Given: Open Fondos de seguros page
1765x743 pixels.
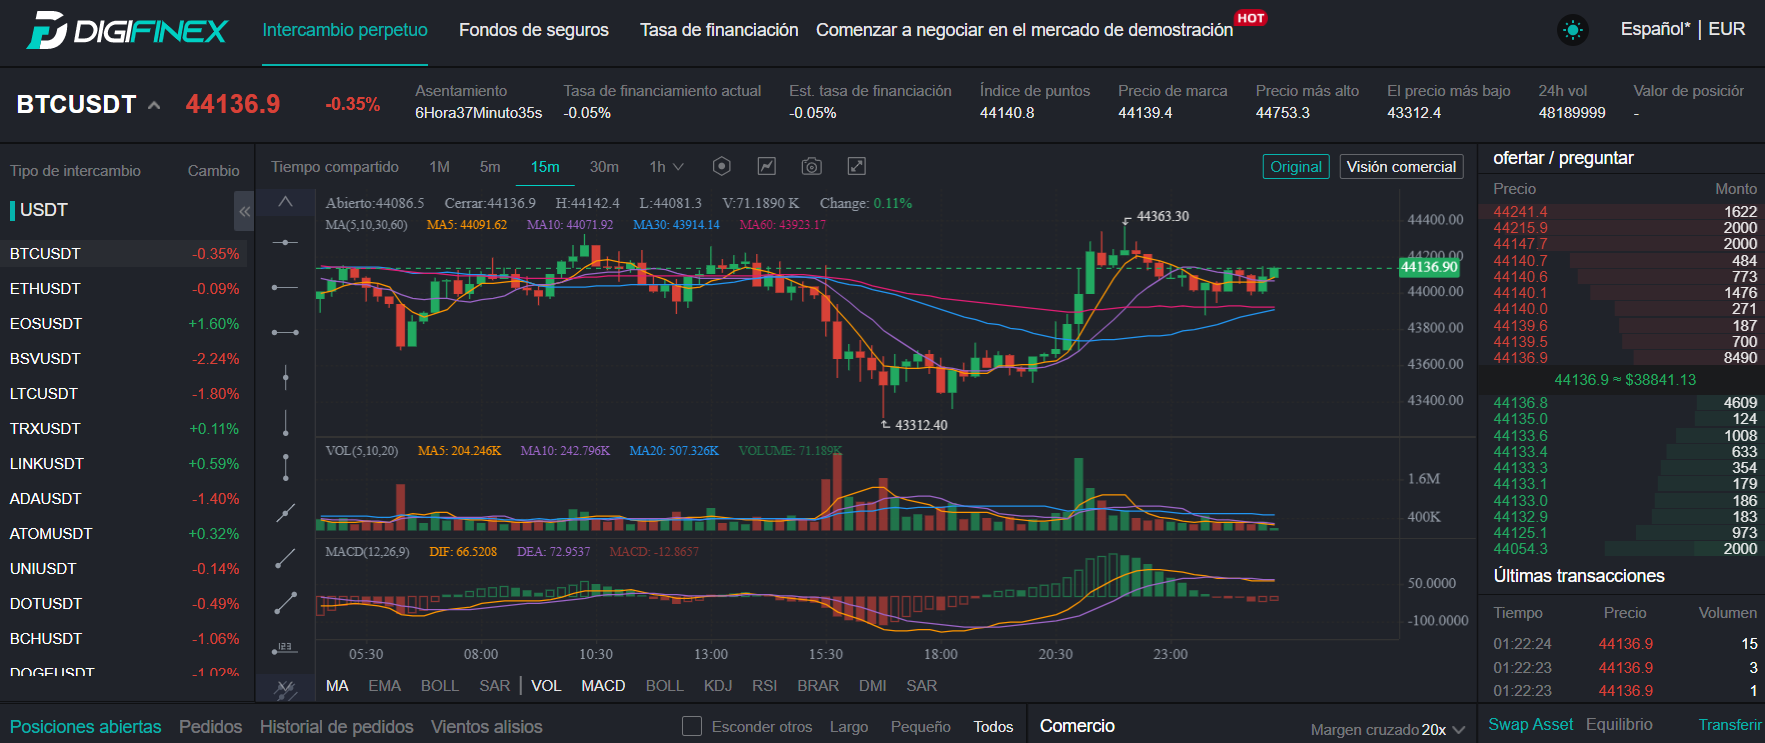Looking at the screenshot, I should pyautogui.click(x=534, y=31).
